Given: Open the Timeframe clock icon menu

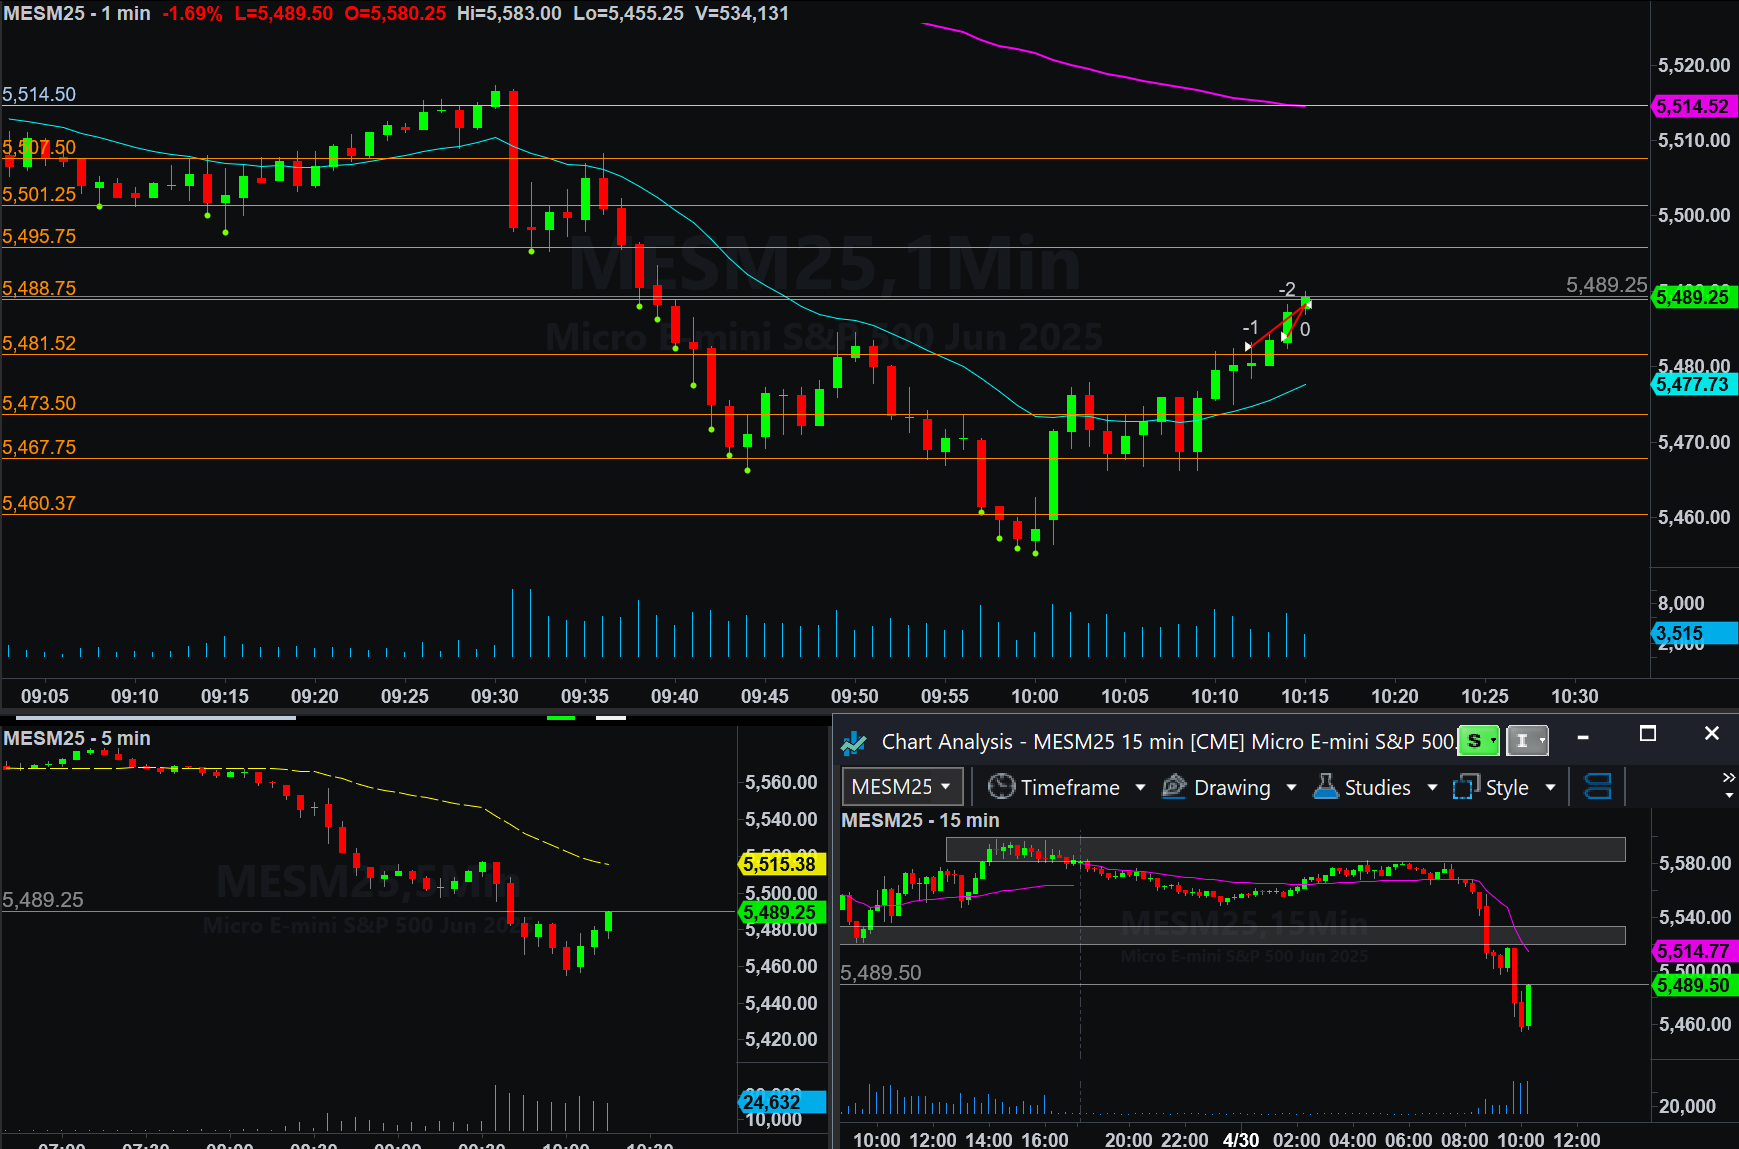Looking at the screenshot, I should (x=1001, y=787).
